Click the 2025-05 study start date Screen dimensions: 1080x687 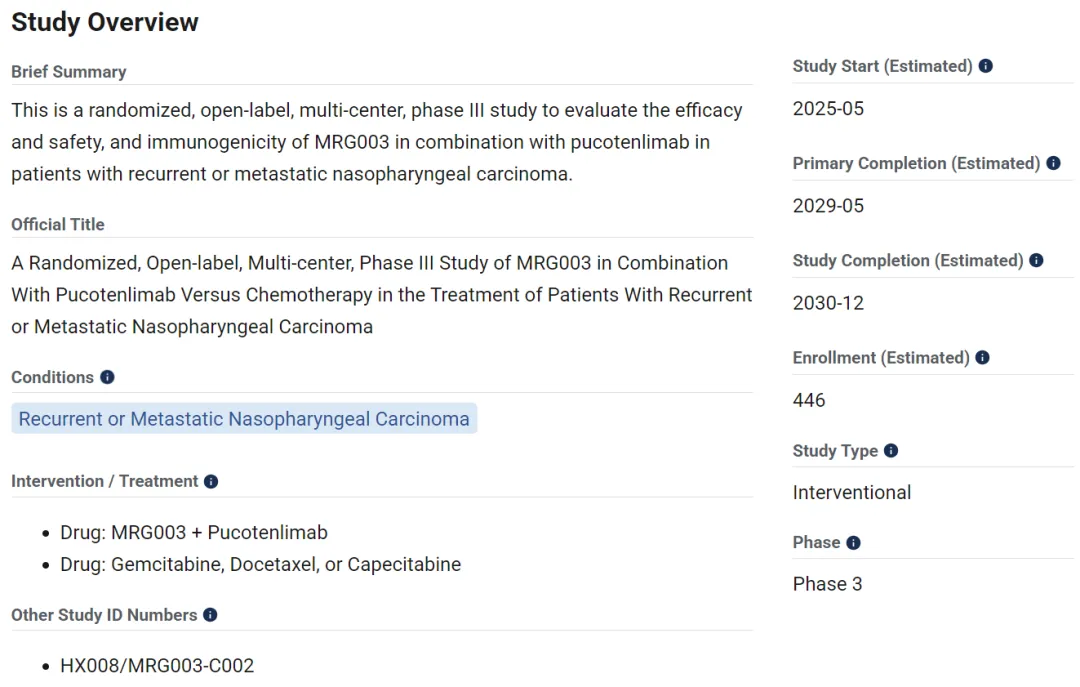[828, 108]
